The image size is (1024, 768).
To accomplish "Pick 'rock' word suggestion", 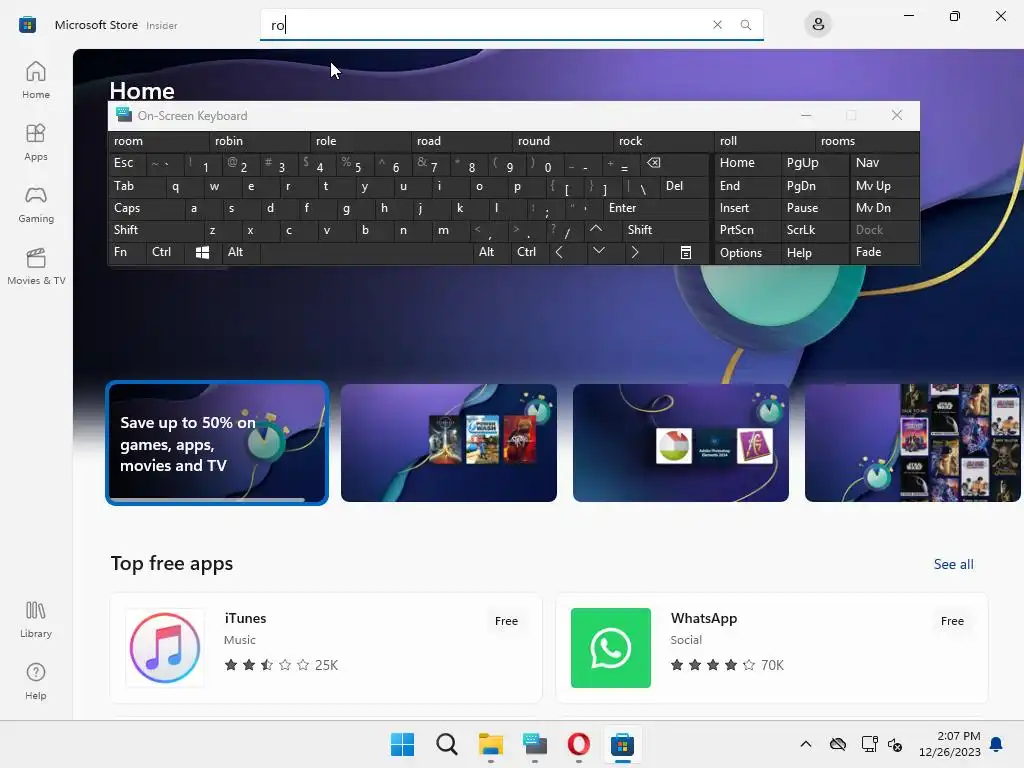I will coord(664,141).
